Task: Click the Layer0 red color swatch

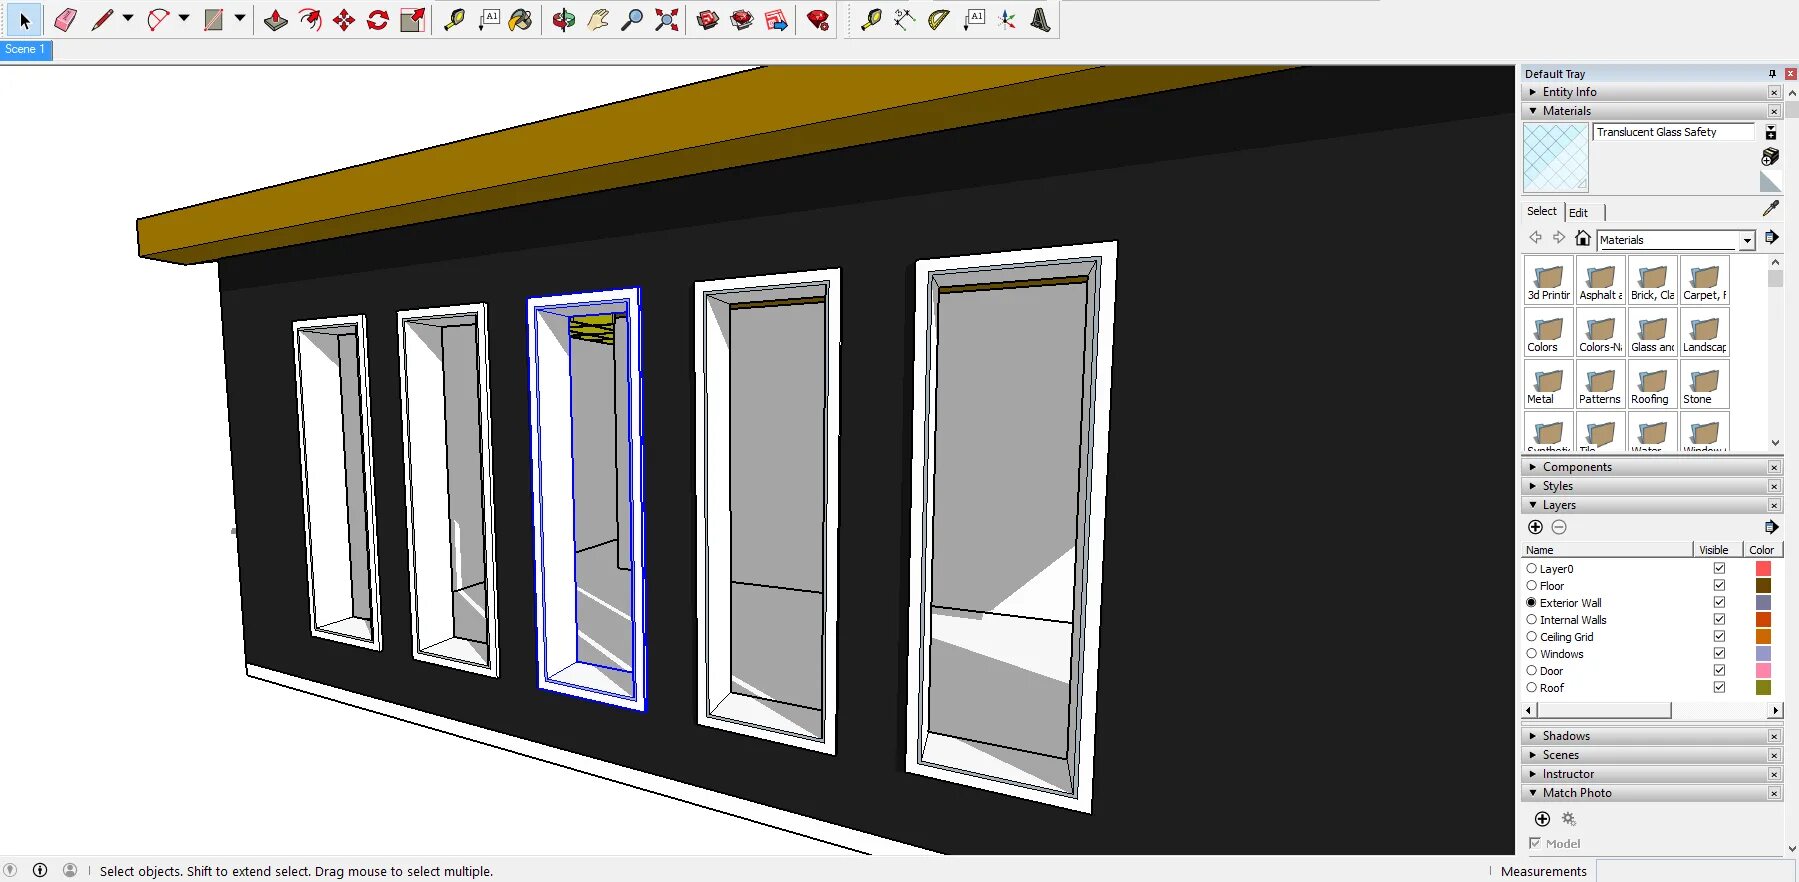Action: pyautogui.click(x=1763, y=569)
